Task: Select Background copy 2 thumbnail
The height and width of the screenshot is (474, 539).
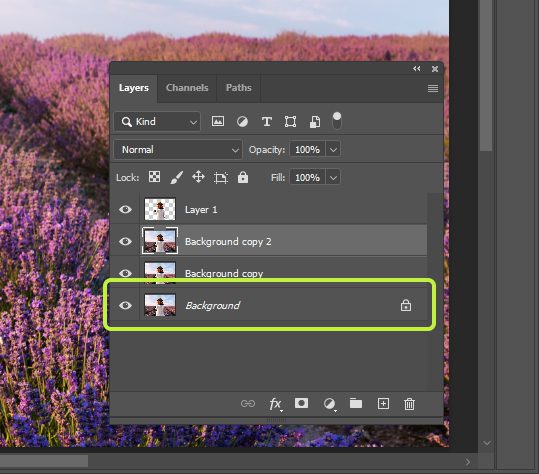Action: coord(160,241)
